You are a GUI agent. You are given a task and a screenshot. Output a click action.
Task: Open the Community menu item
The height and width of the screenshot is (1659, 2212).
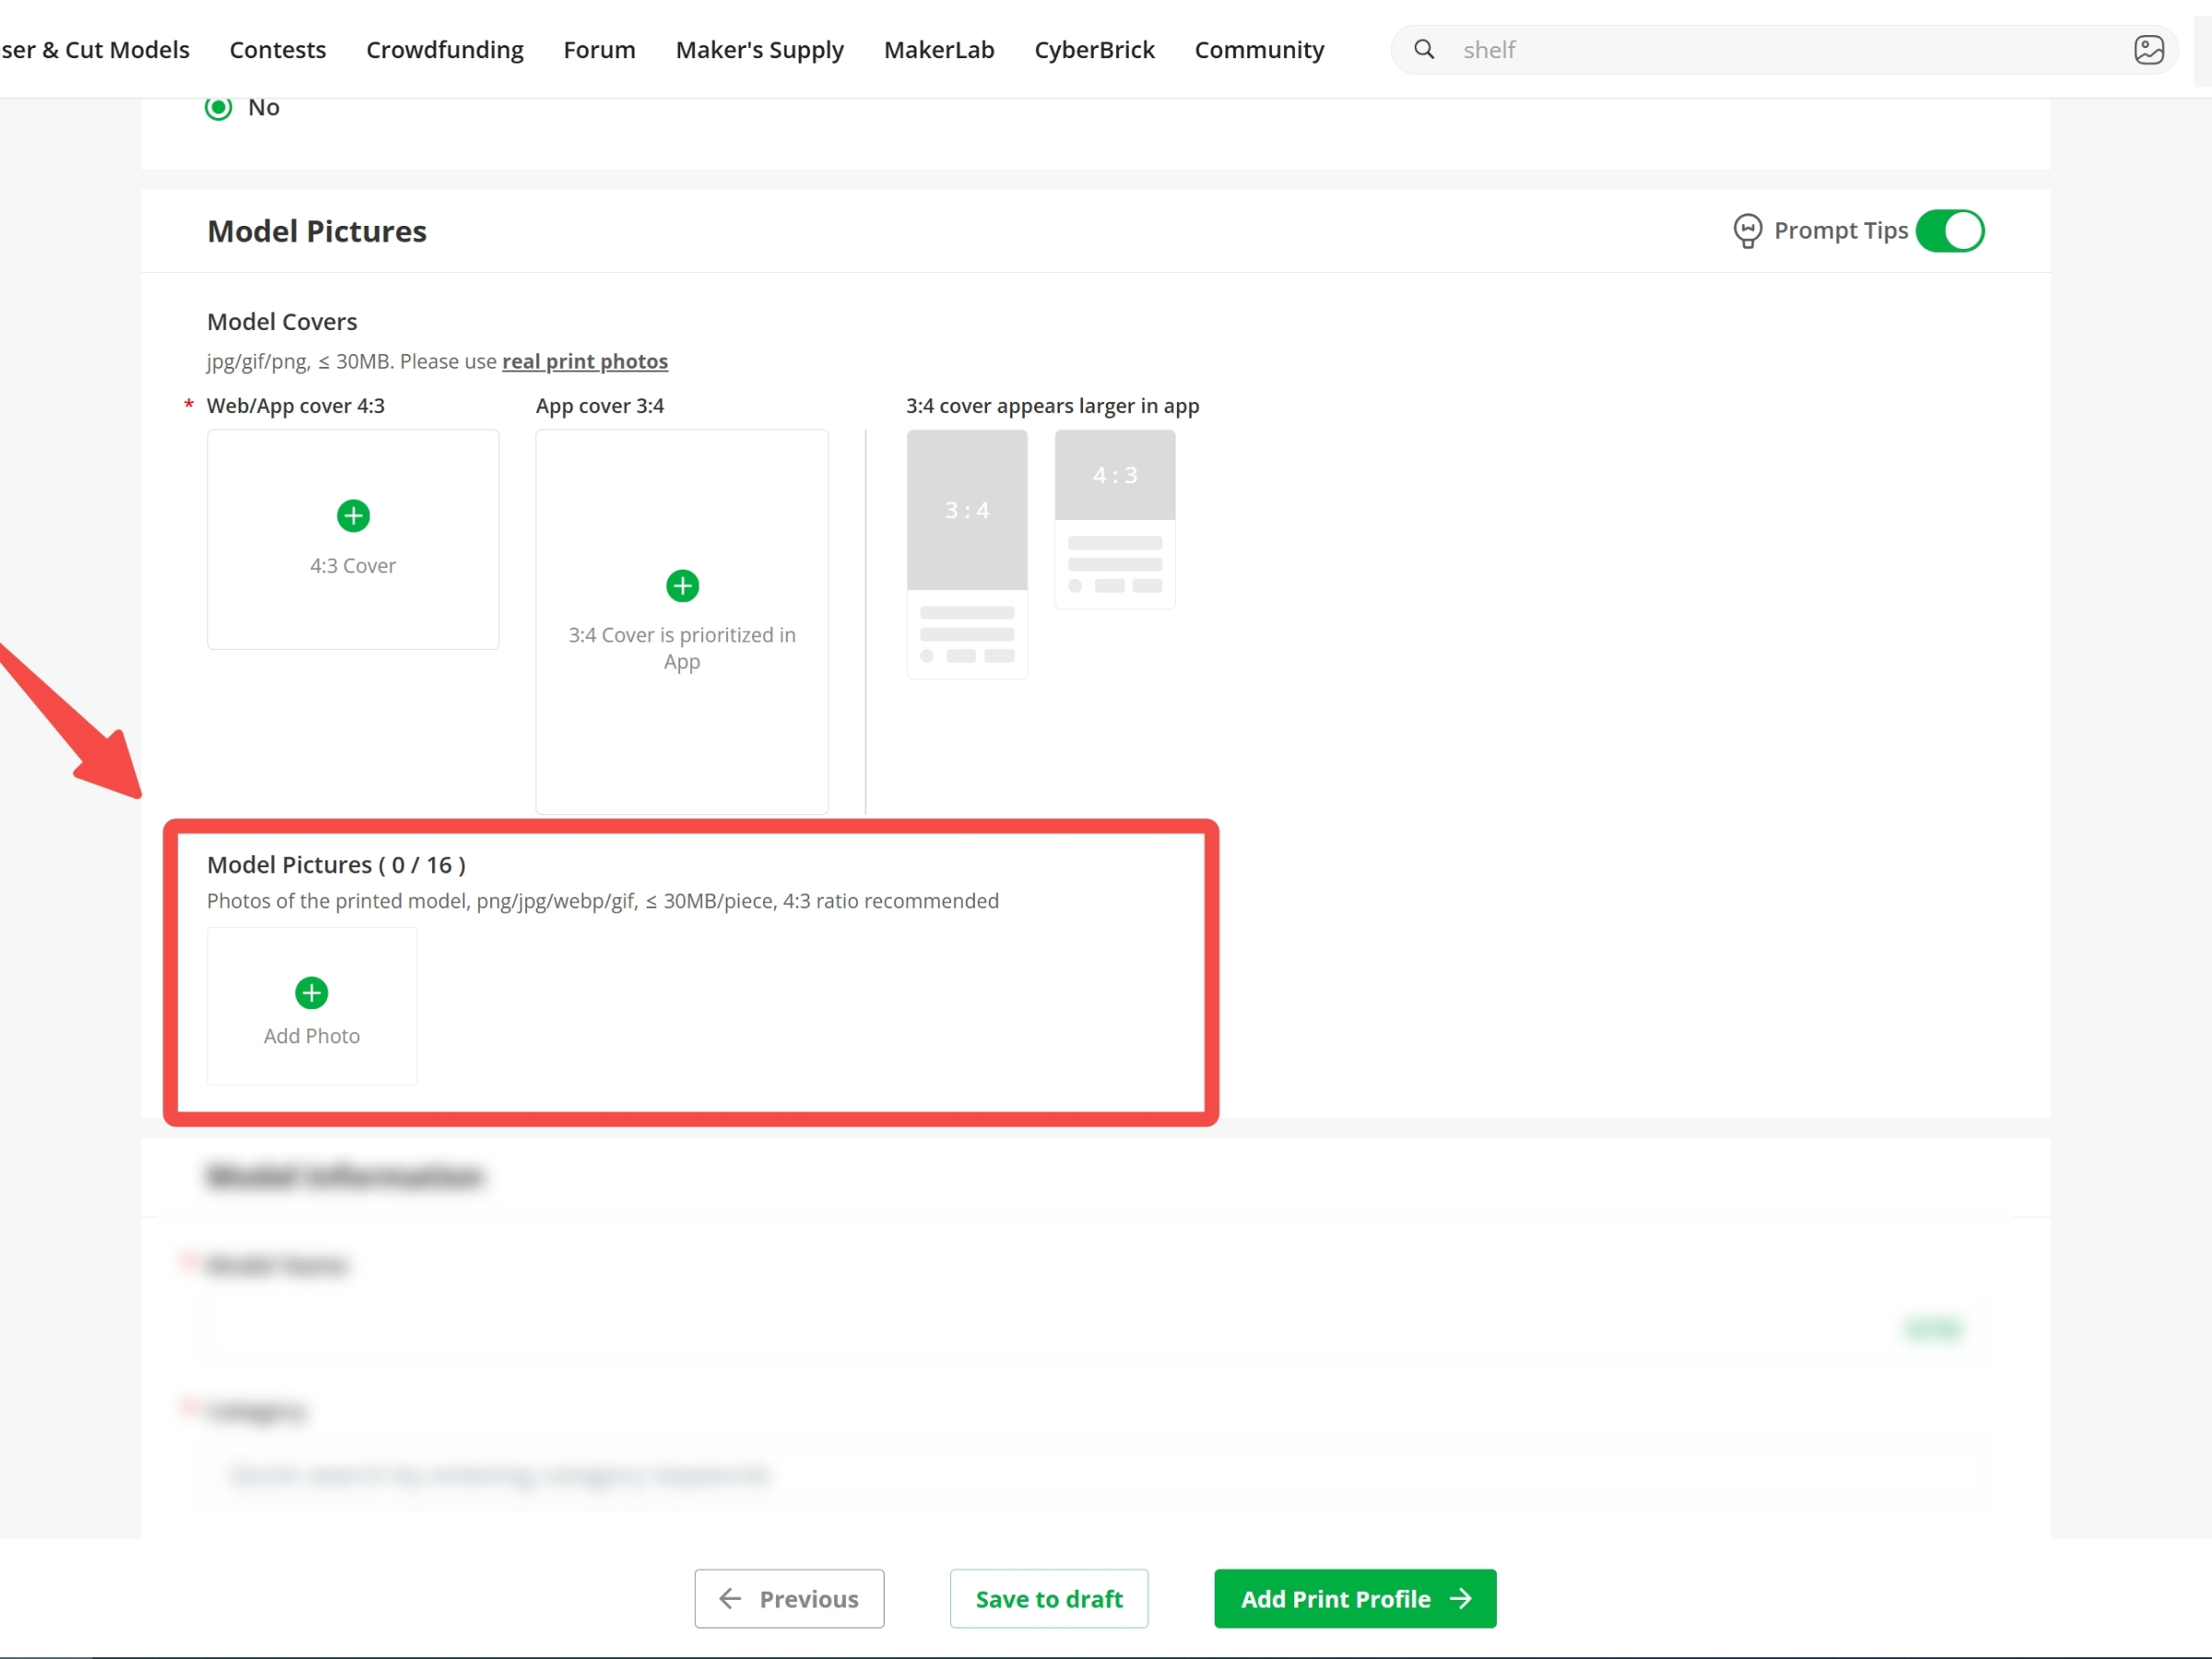pos(1259,50)
